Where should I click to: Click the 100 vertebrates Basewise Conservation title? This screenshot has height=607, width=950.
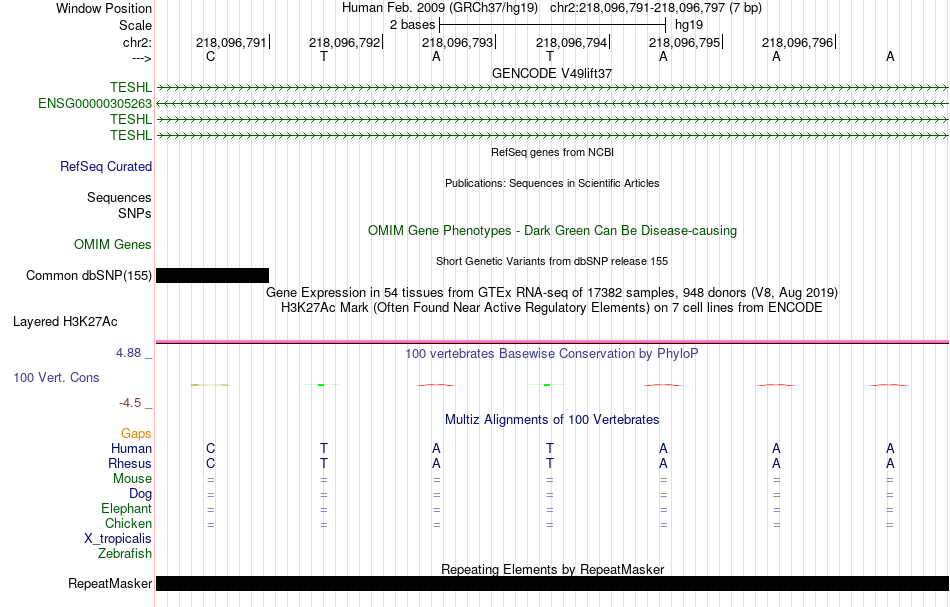click(x=552, y=353)
